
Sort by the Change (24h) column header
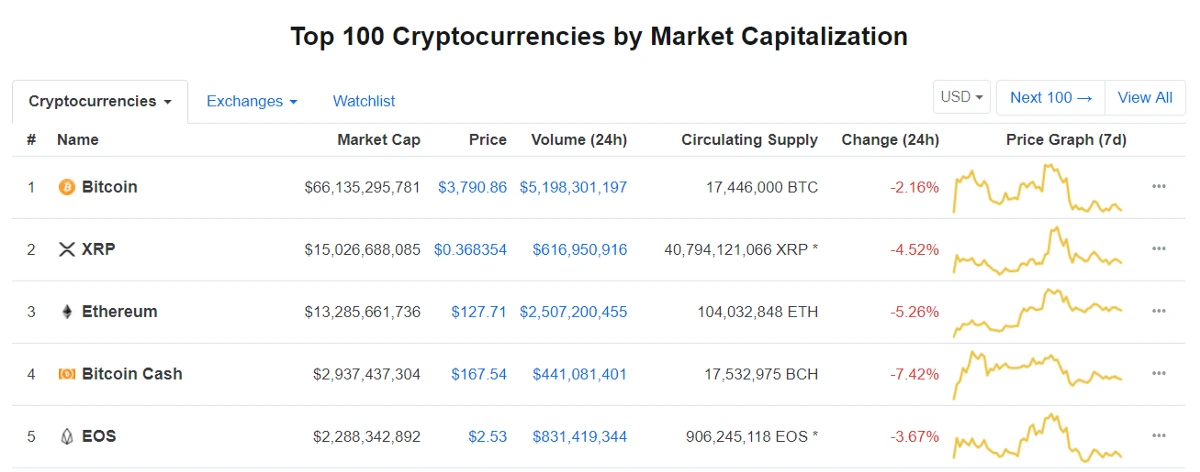point(890,140)
